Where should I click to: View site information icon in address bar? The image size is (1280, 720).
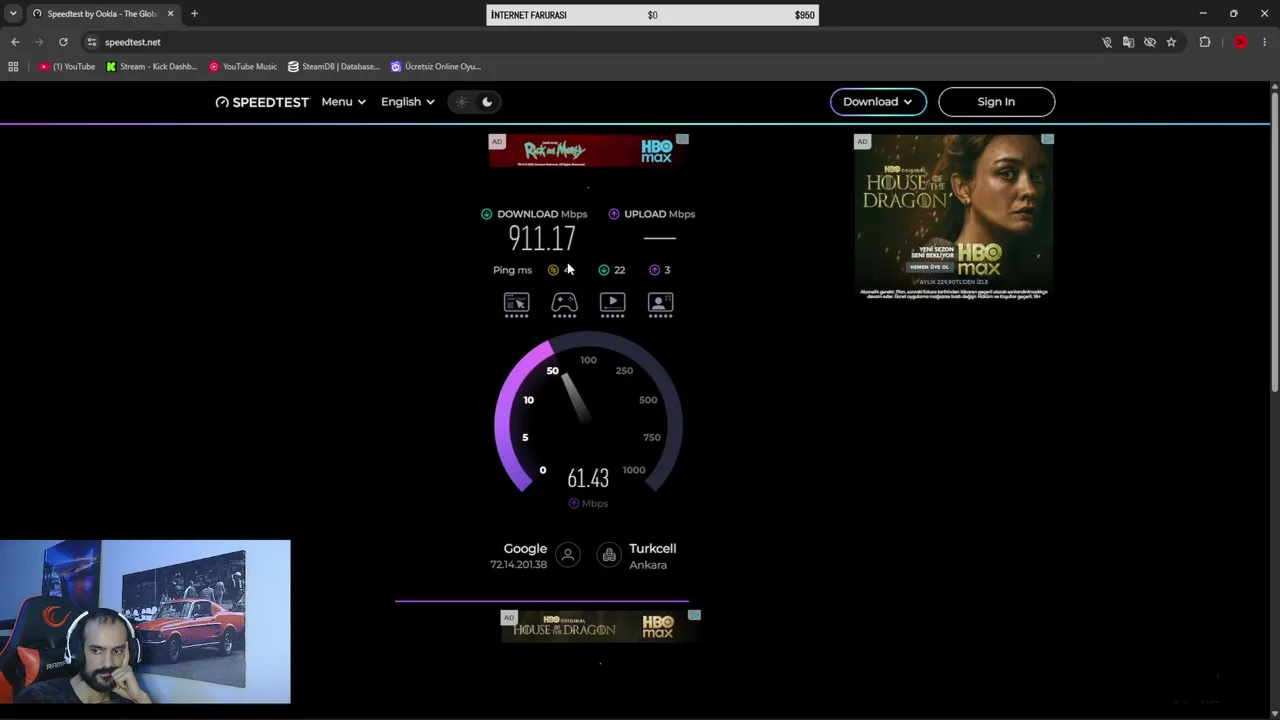click(92, 42)
